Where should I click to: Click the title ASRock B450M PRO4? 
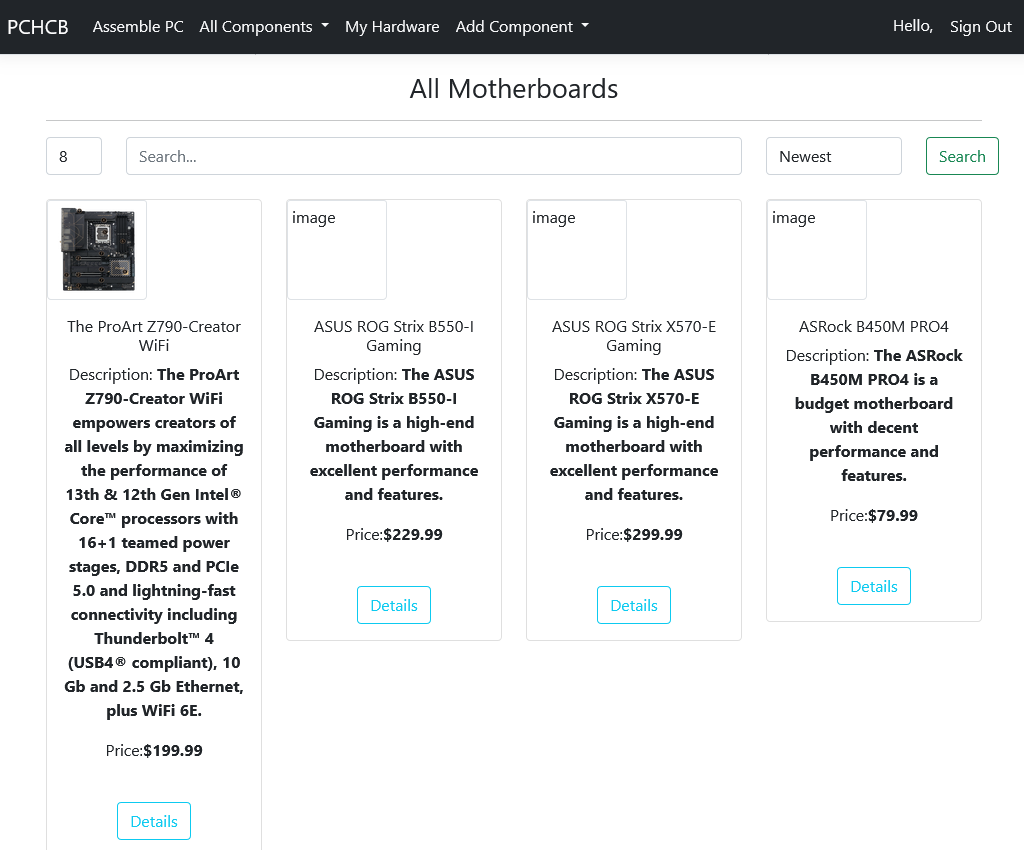click(x=874, y=326)
